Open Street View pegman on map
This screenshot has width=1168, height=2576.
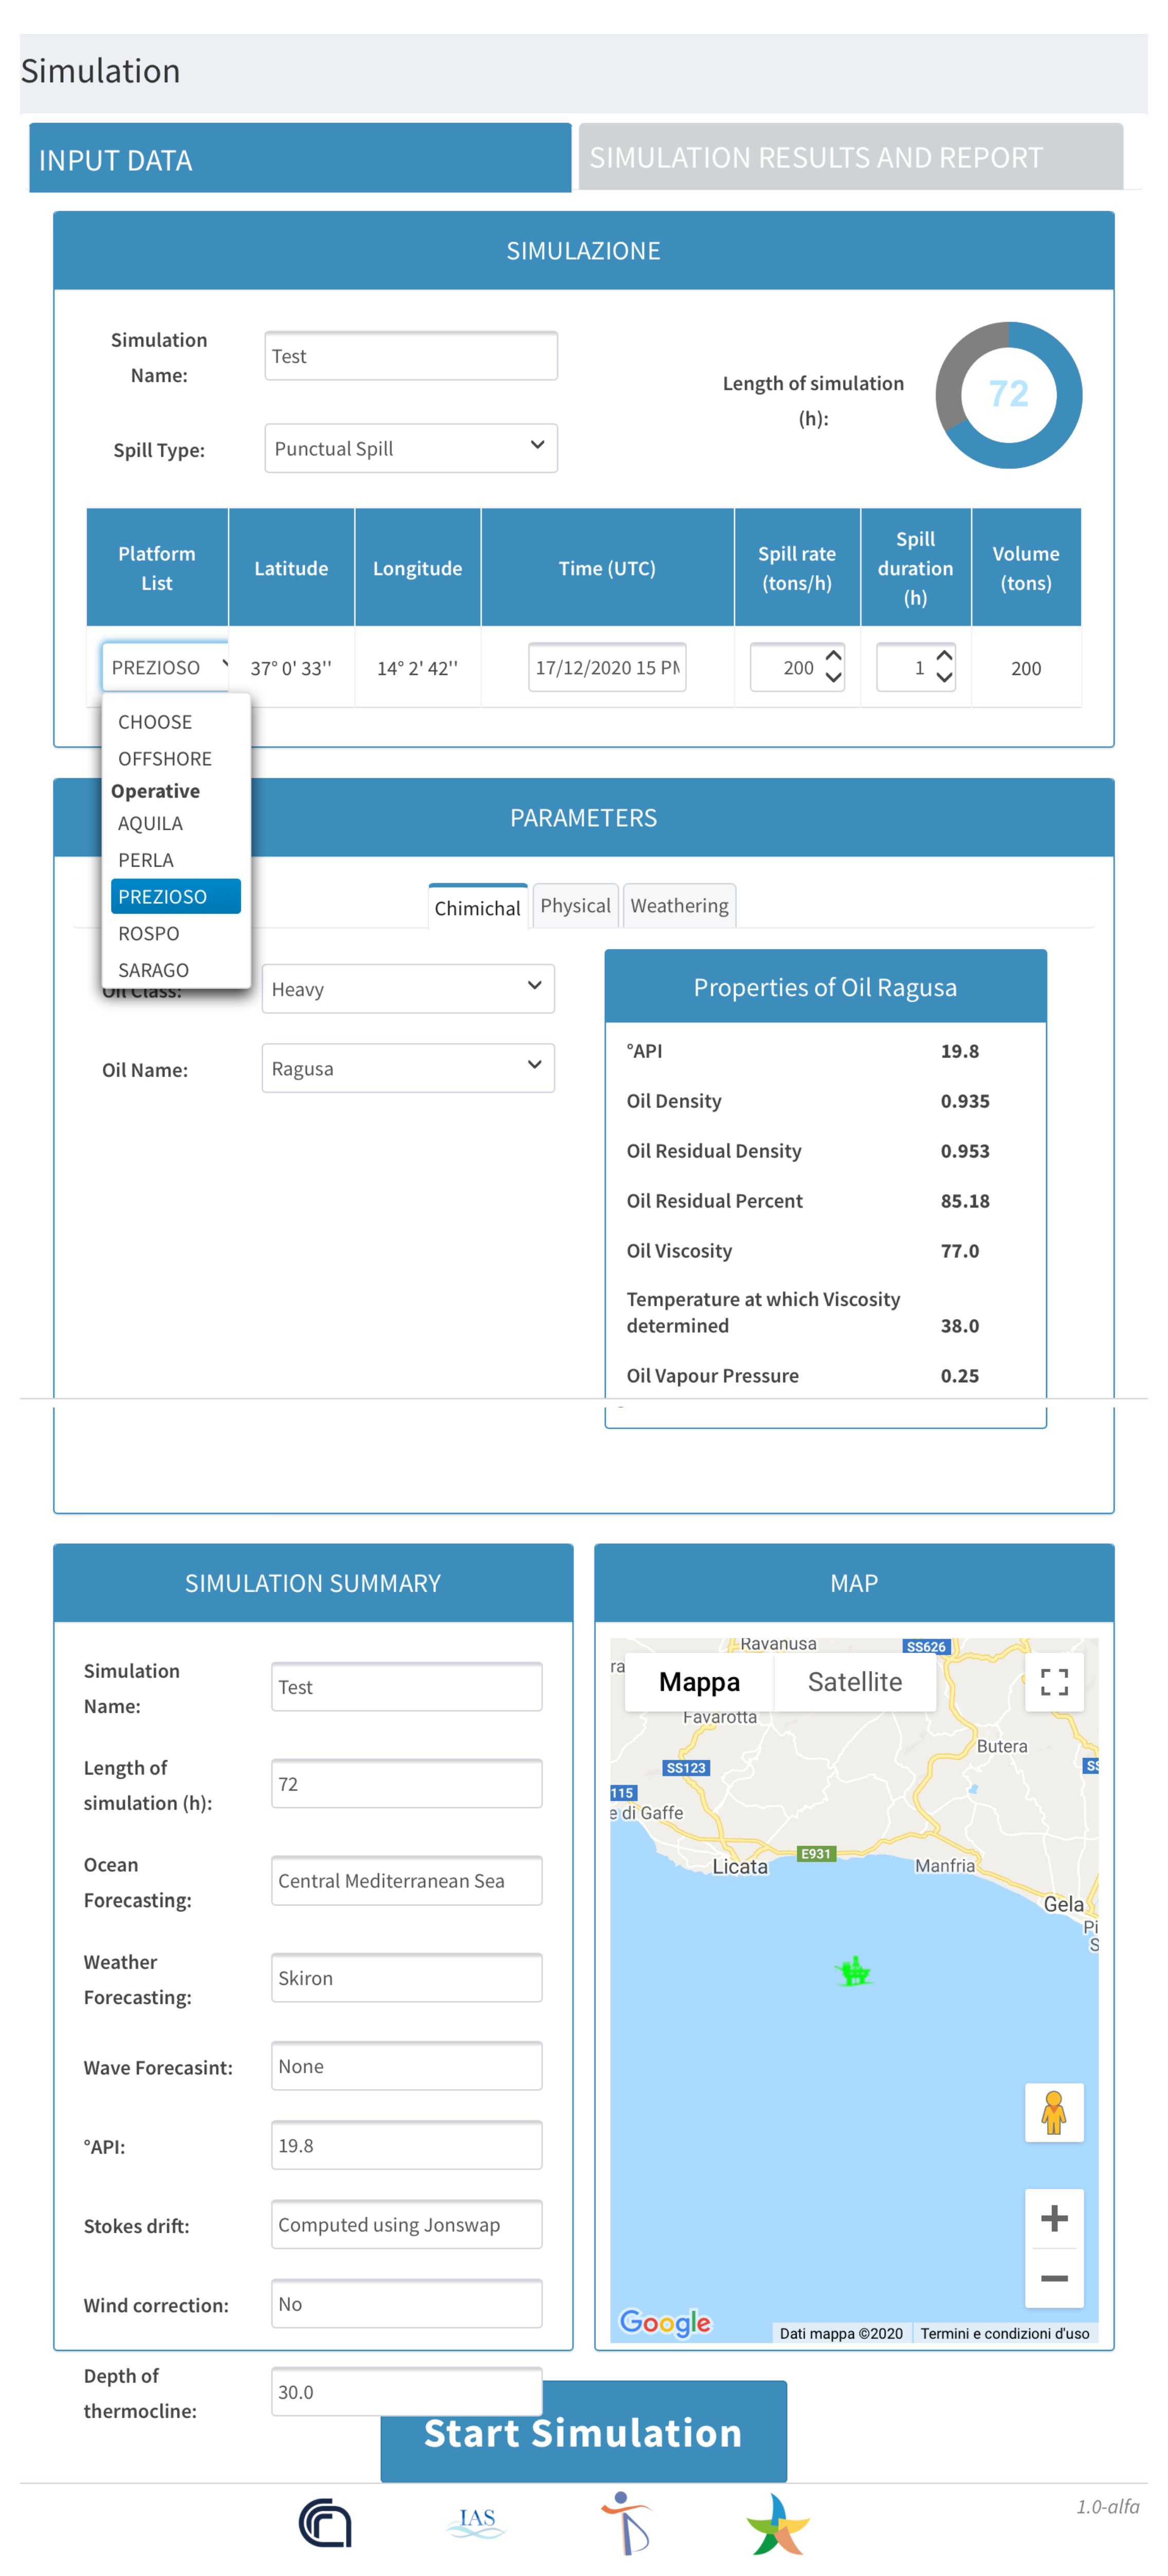(1053, 2112)
